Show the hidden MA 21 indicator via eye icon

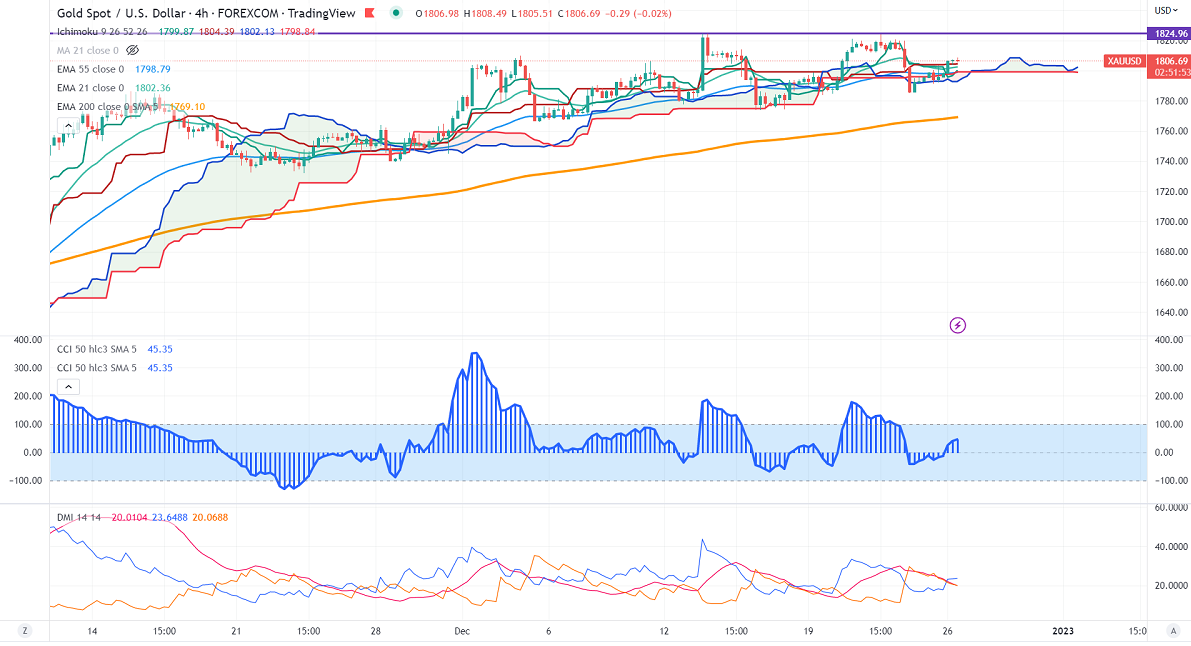point(132,50)
